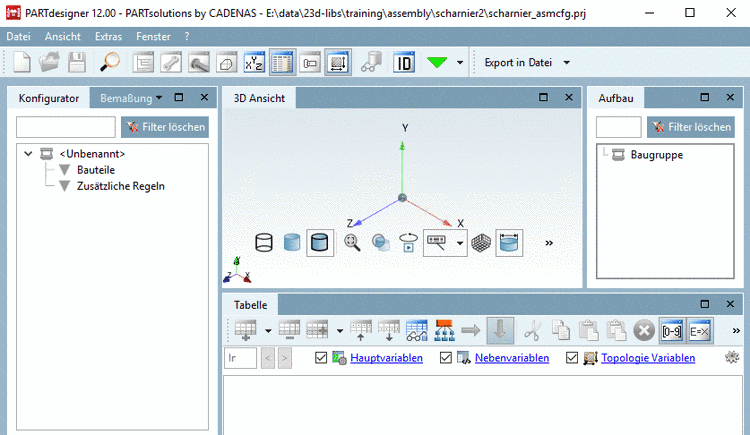Image resolution: width=750 pixels, height=435 pixels.
Task: Select the Zusätzliche Regeln tree item
Action: (121, 186)
